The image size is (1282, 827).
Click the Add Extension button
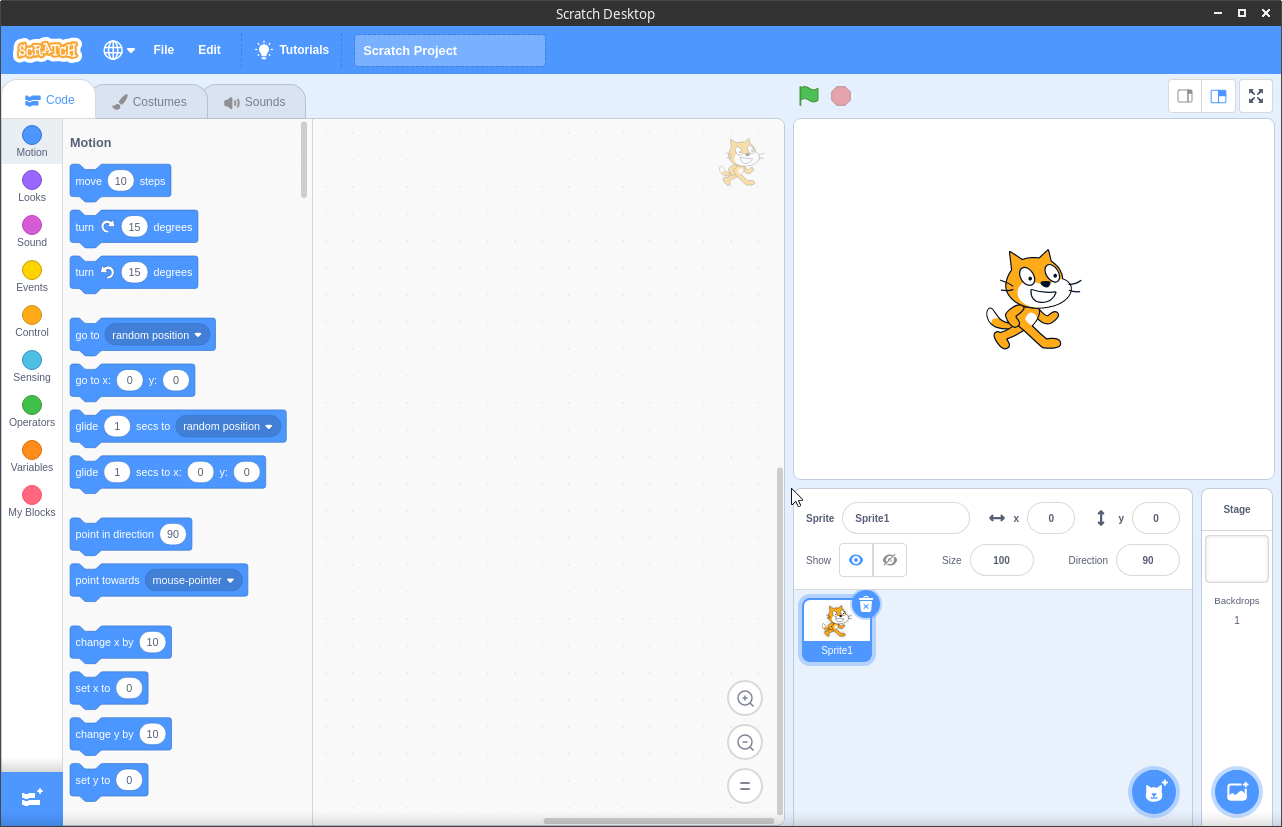(x=31, y=798)
